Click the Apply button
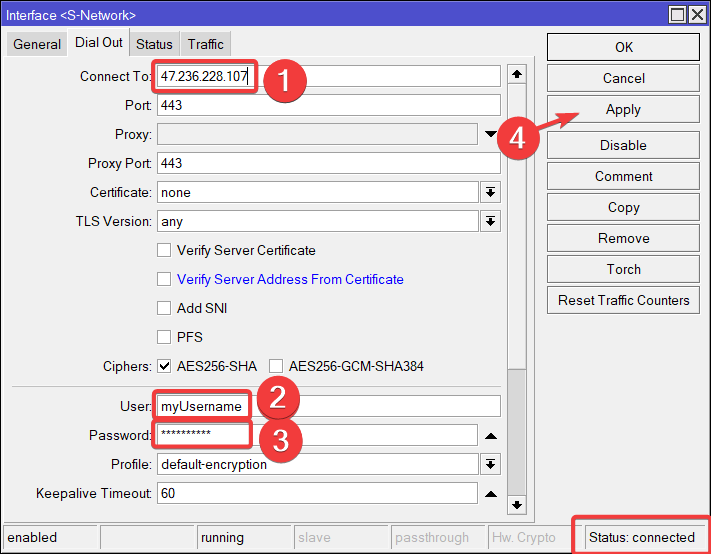The height and width of the screenshot is (554, 711). 623,109
